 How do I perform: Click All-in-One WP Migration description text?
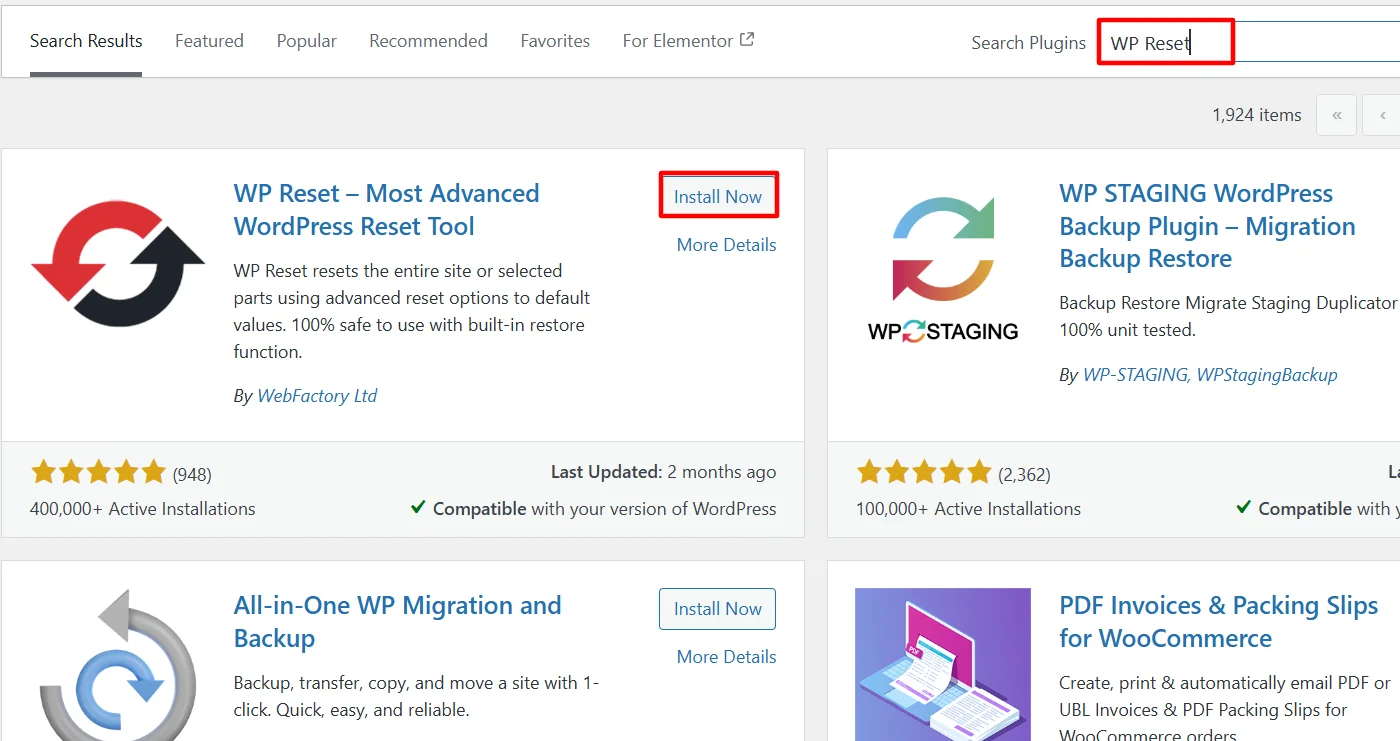[x=416, y=697]
